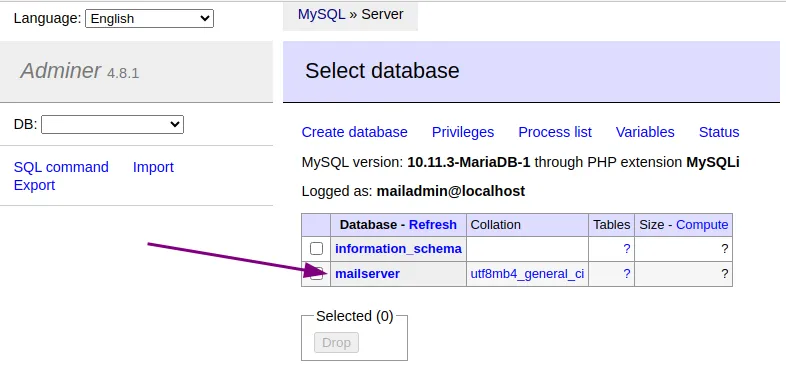Click the 4.8.1 version number
The height and width of the screenshot is (370, 786).
pyautogui.click(x=123, y=73)
